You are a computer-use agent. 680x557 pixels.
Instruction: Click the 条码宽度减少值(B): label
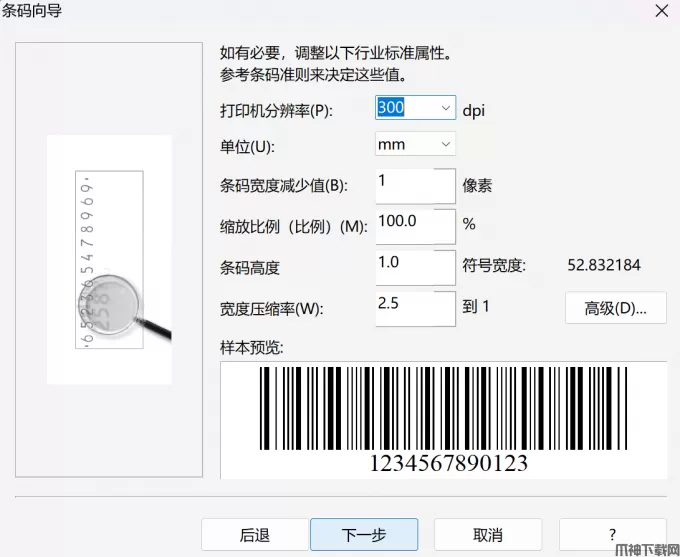[x=284, y=186]
